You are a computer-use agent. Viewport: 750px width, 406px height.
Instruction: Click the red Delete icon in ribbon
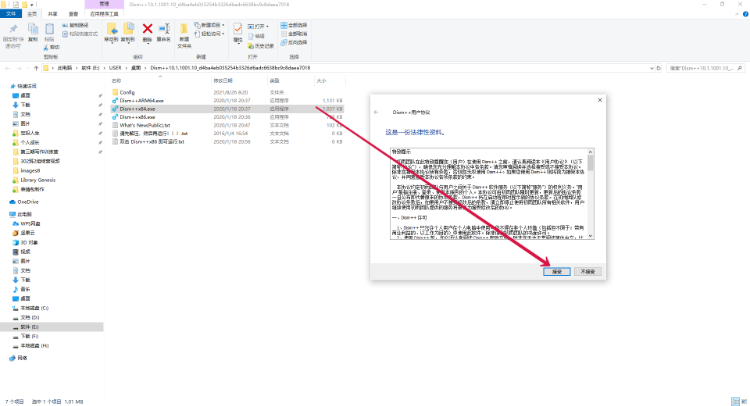[x=147, y=32]
